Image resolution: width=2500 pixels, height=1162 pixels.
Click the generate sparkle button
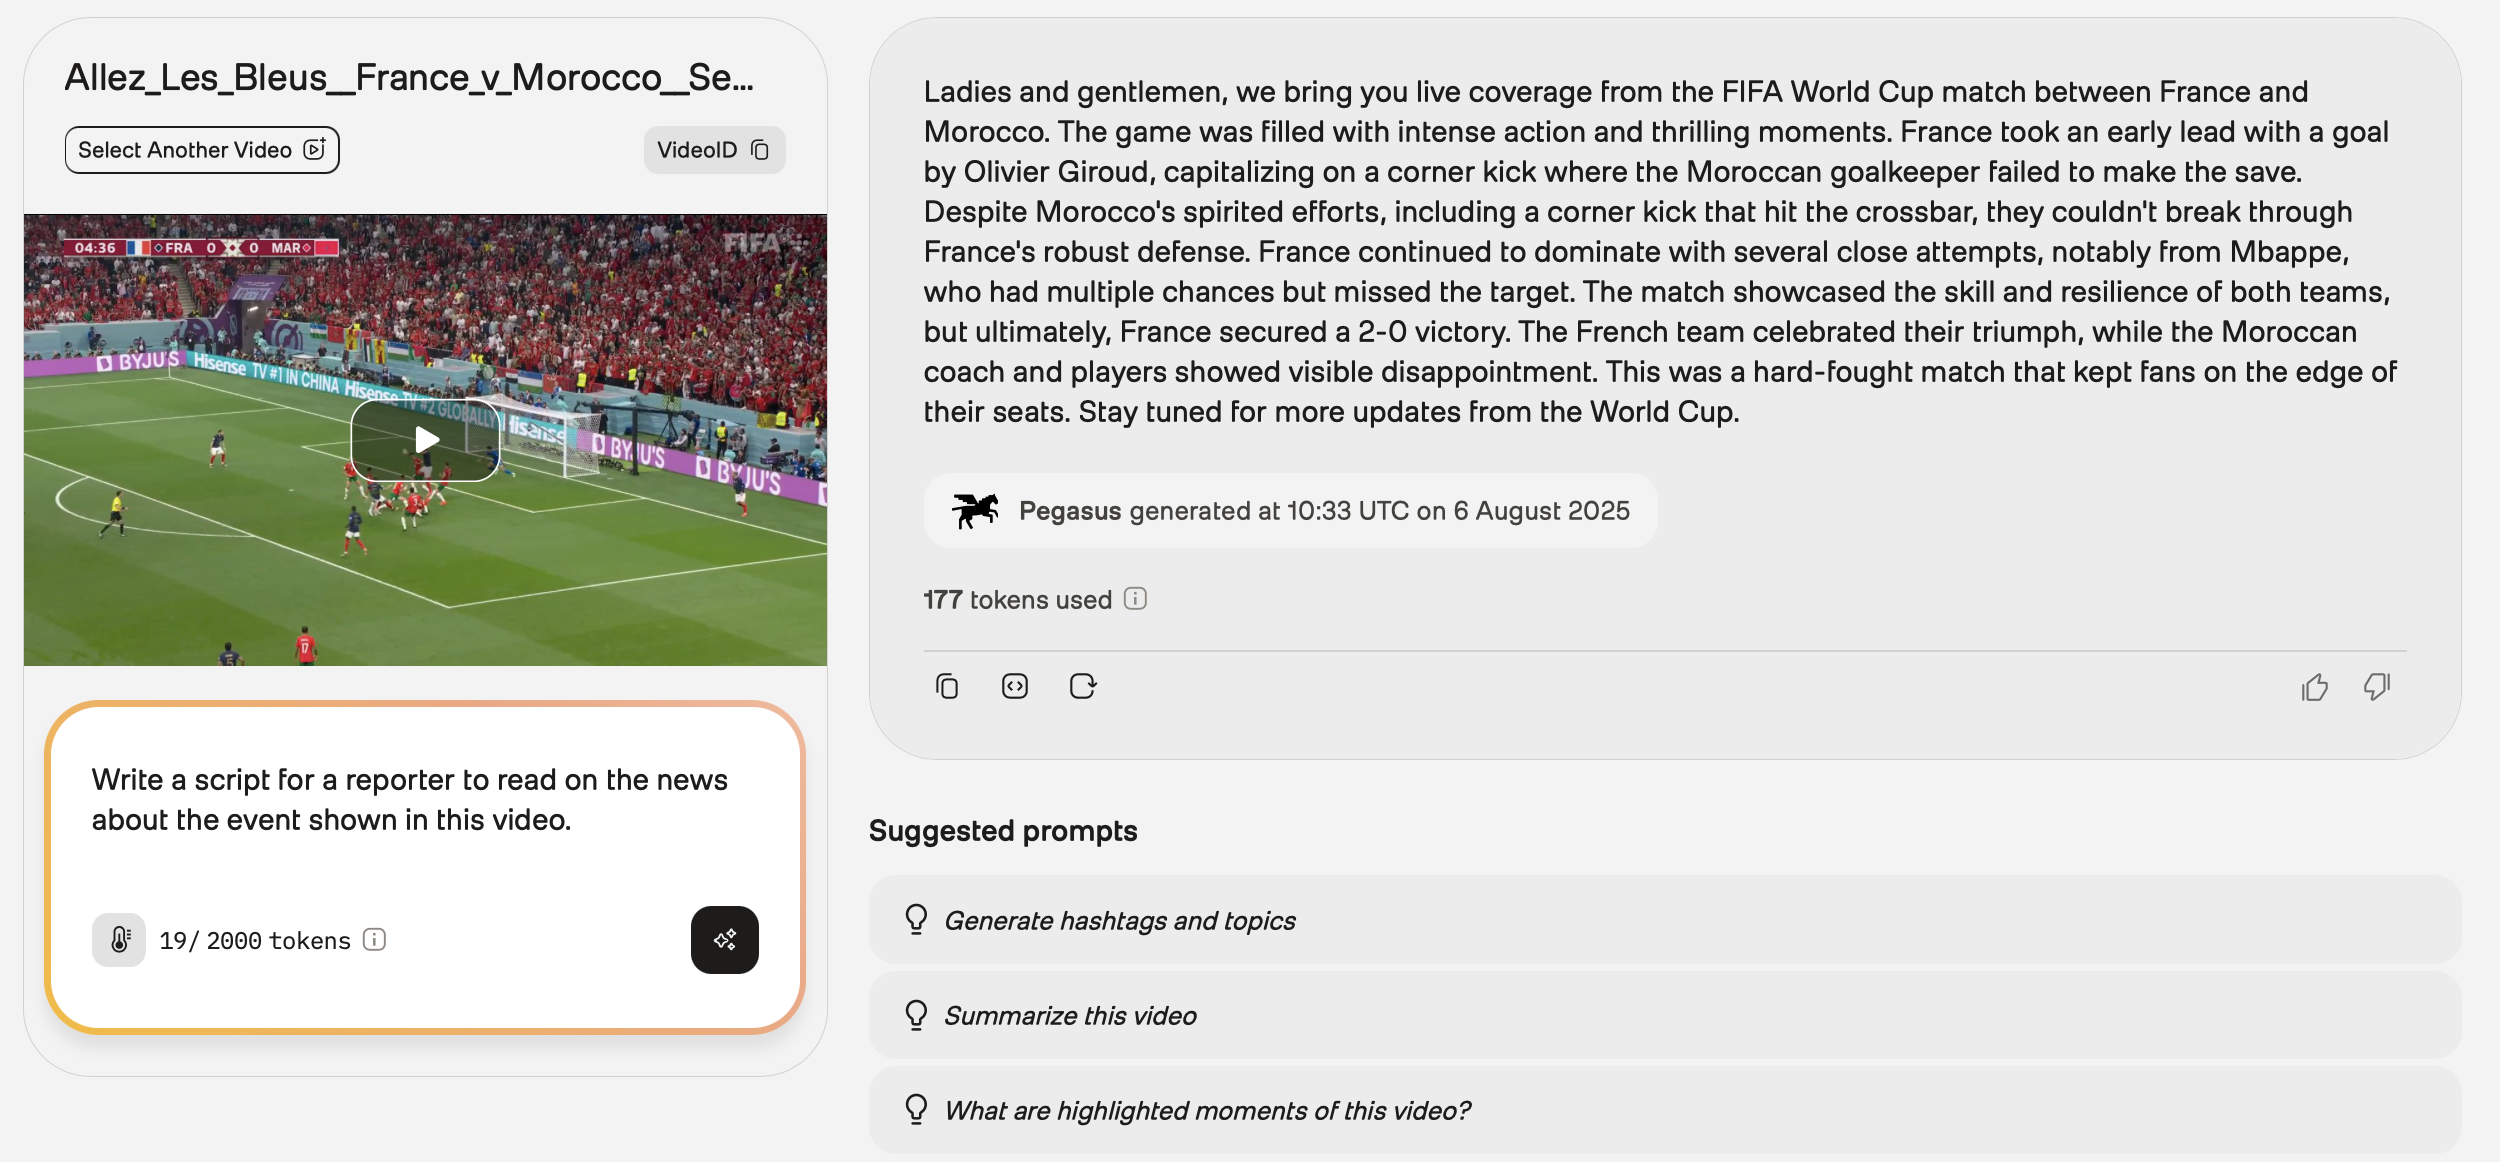point(724,940)
